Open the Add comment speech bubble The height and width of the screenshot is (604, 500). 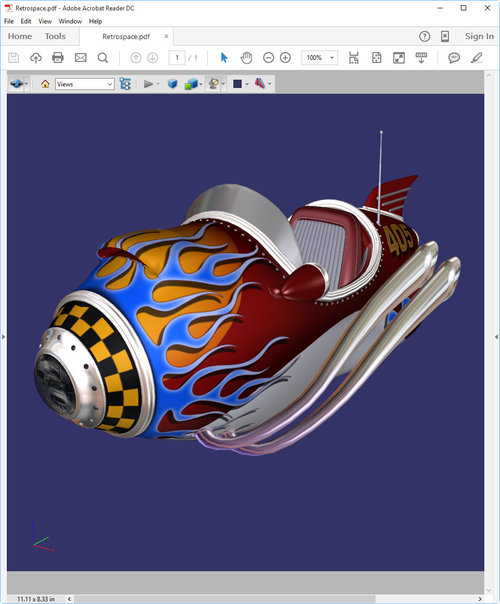pos(454,58)
